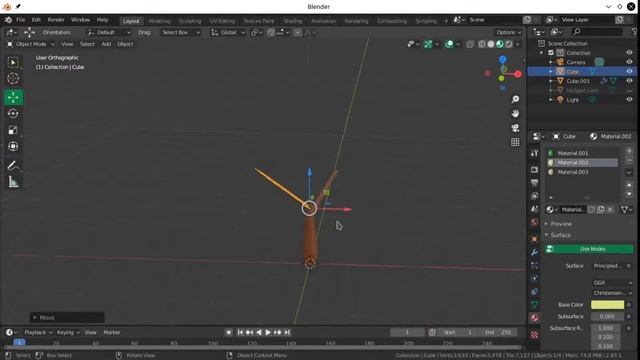The height and width of the screenshot is (360, 640).
Task: Switch to Modeling workspace tab
Action: (x=159, y=21)
